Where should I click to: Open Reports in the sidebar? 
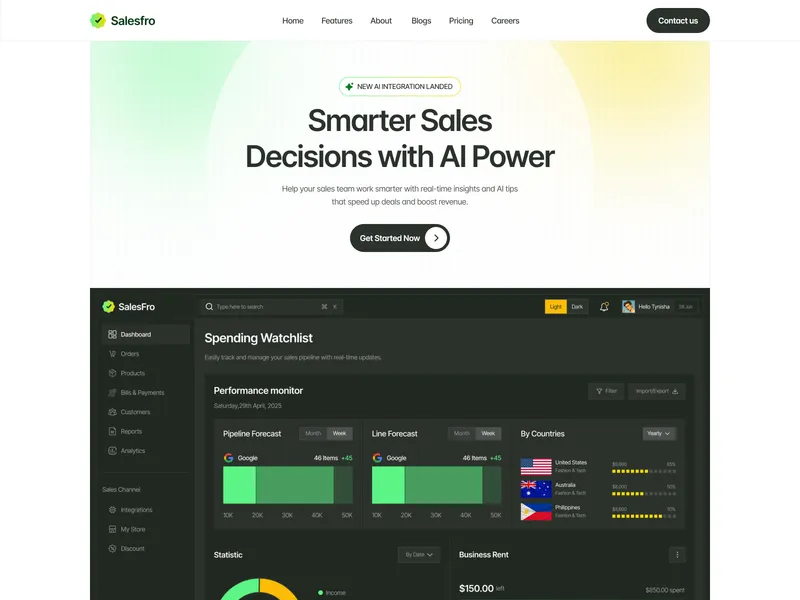click(131, 431)
